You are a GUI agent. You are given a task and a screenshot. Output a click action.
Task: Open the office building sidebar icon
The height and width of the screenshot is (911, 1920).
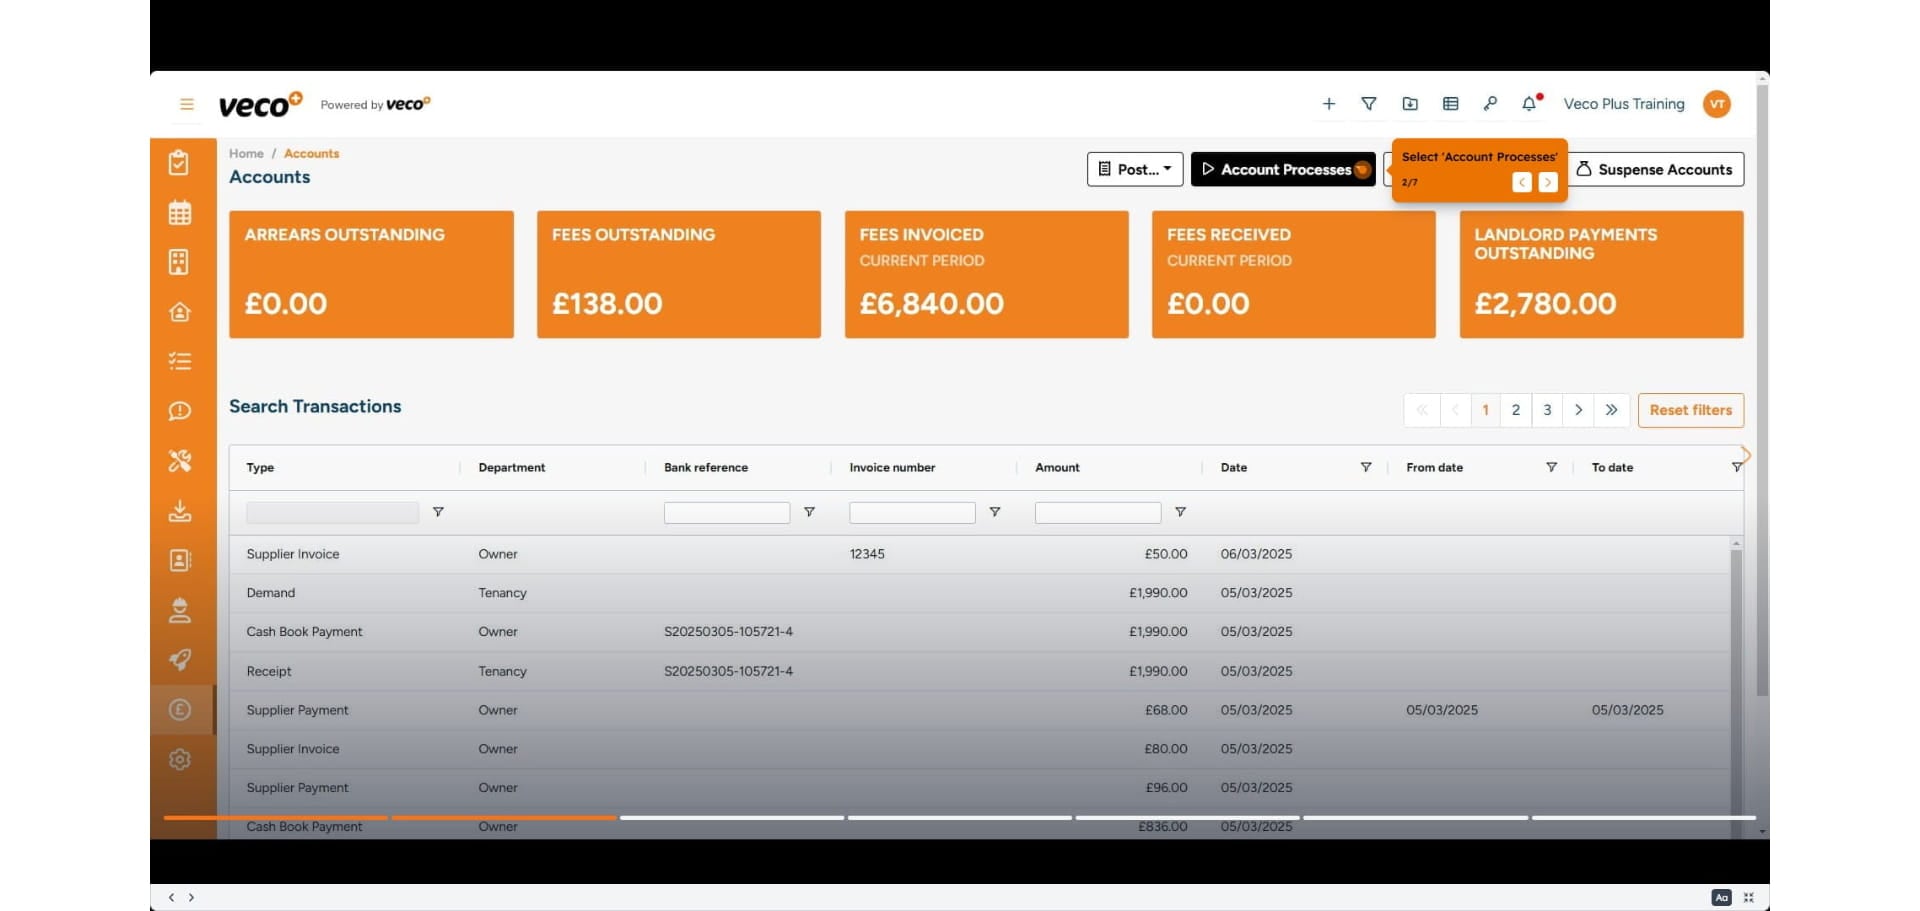pos(179,262)
